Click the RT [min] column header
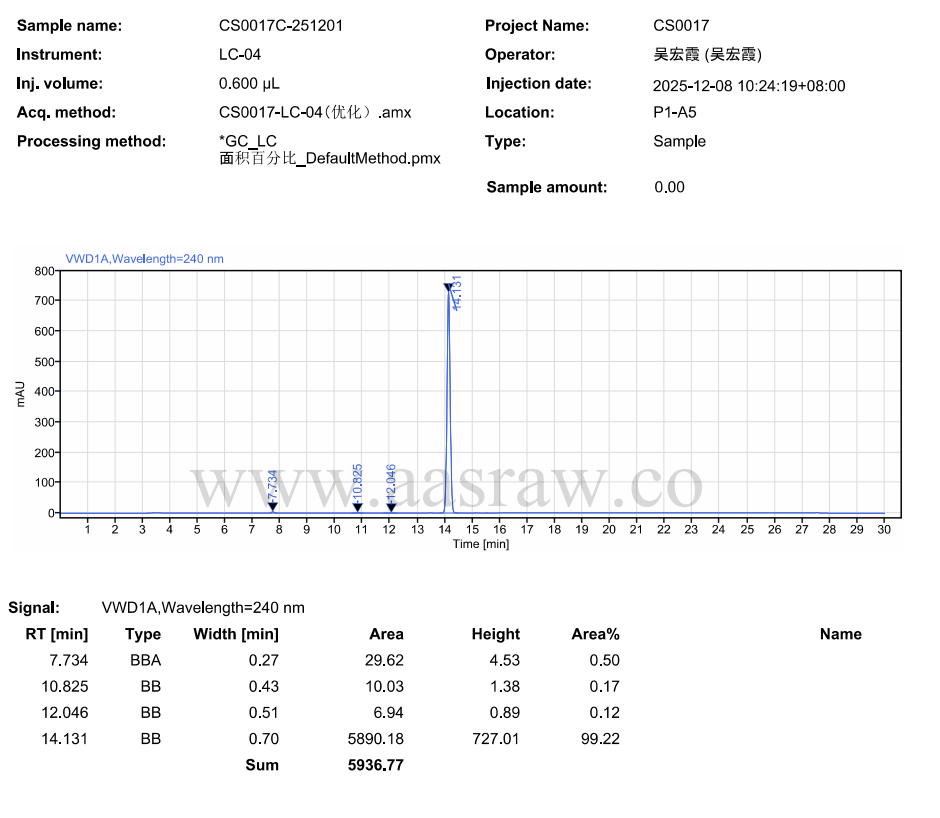940x818 pixels. (56, 634)
